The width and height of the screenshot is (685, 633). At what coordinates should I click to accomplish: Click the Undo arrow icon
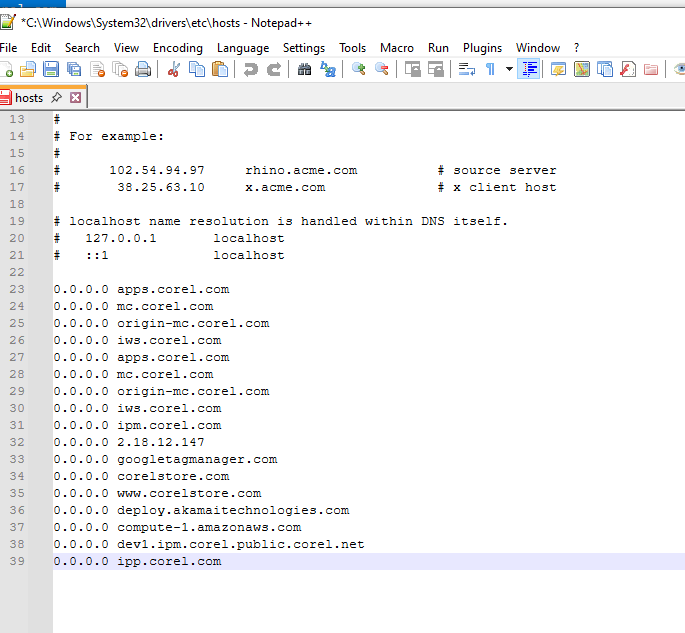[x=250, y=69]
